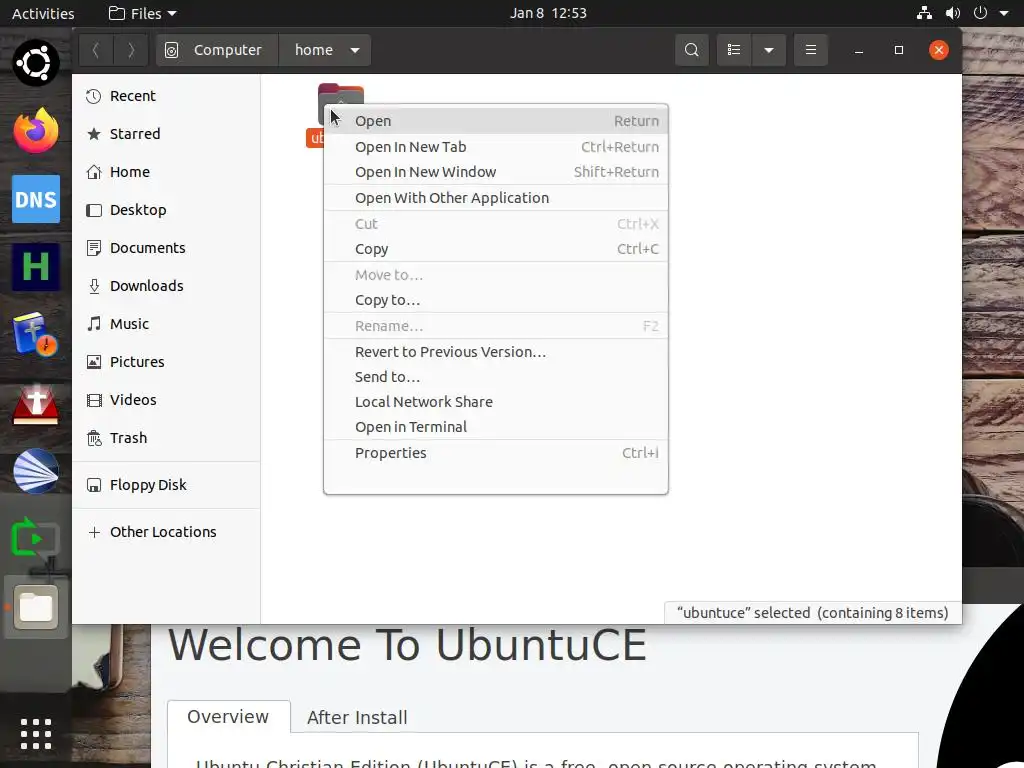The height and width of the screenshot is (768, 1024).
Task: Open the Files app menu in top bar
Action: 143,13
